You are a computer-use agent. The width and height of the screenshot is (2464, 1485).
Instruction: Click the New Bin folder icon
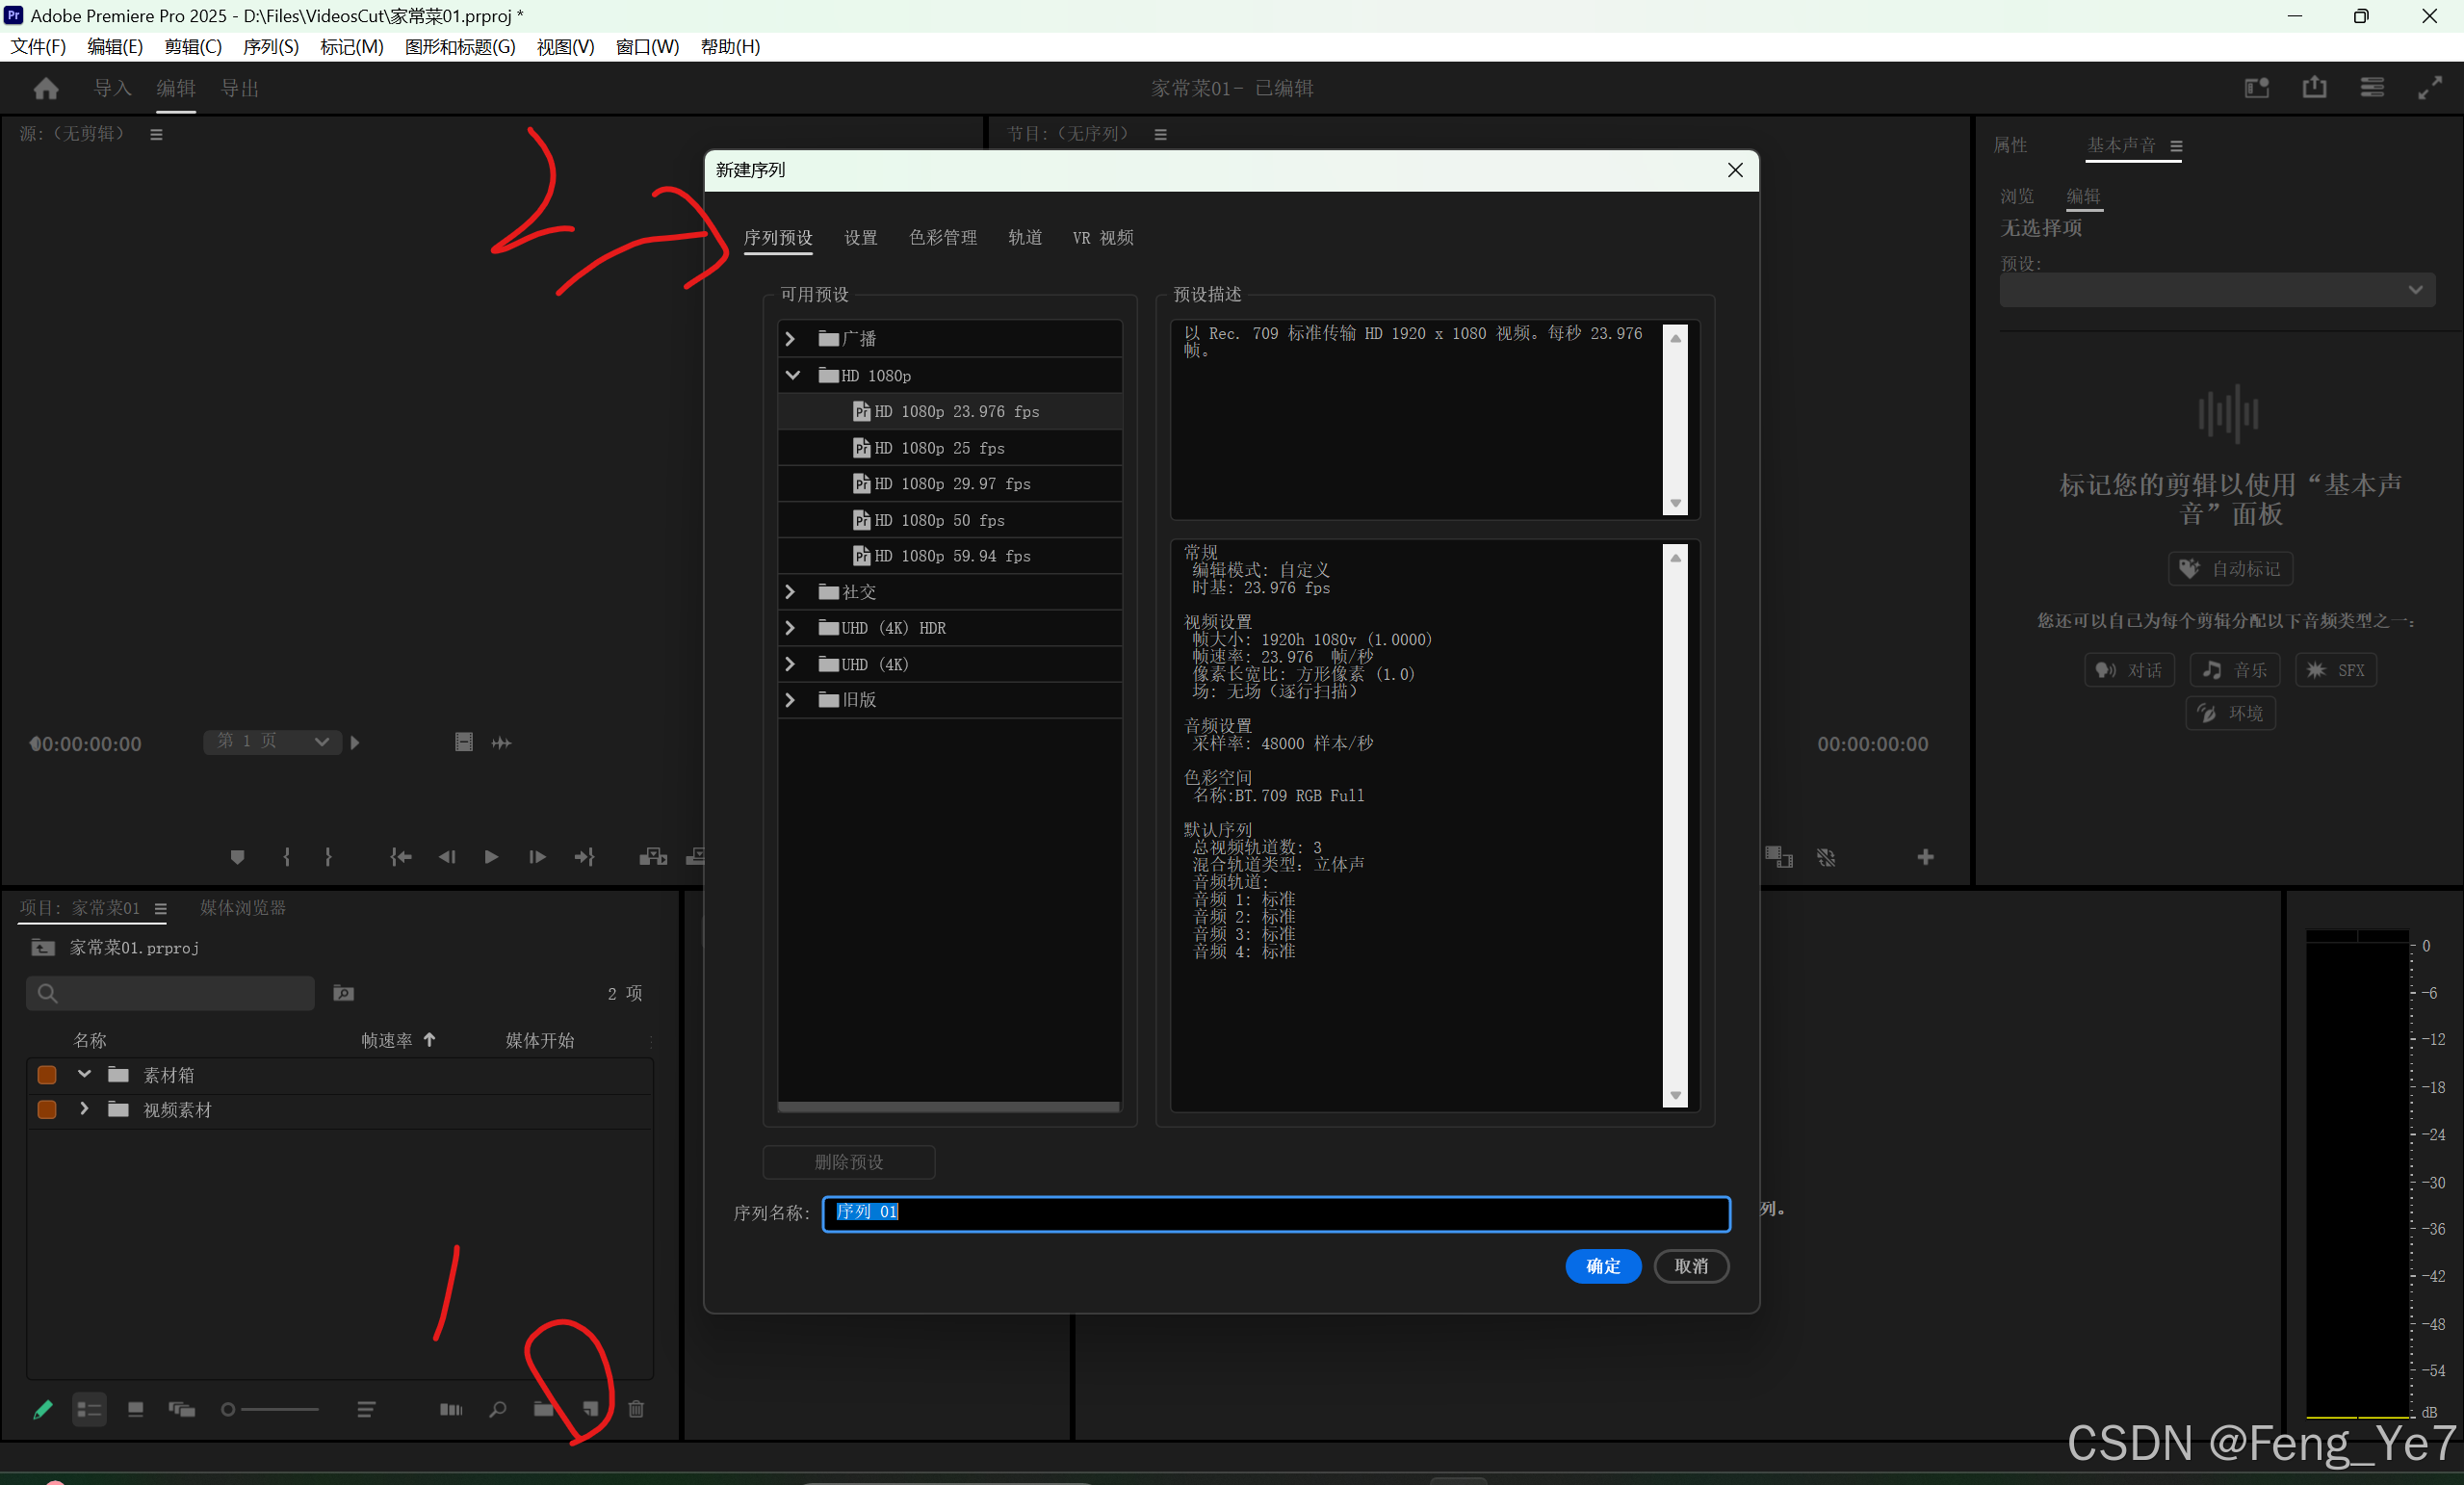[x=543, y=1409]
